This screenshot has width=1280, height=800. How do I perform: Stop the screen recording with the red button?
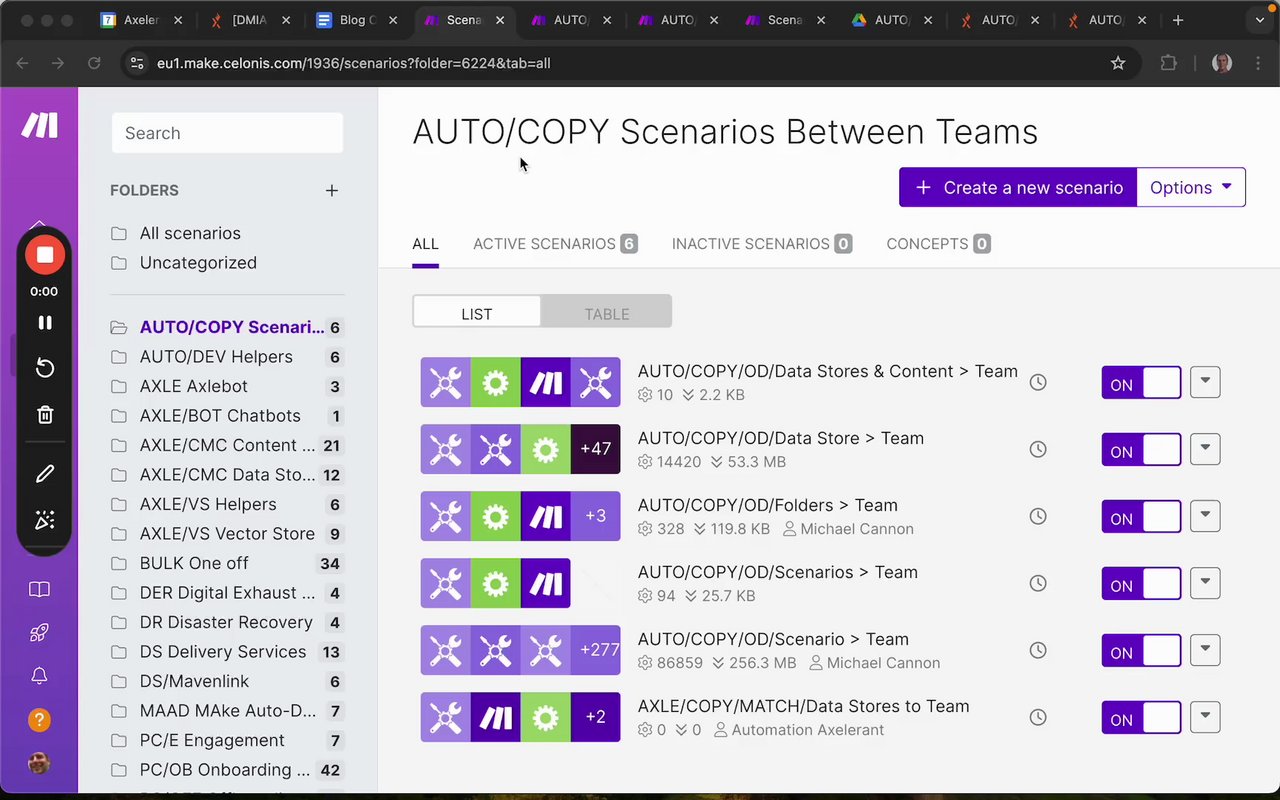(x=45, y=254)
